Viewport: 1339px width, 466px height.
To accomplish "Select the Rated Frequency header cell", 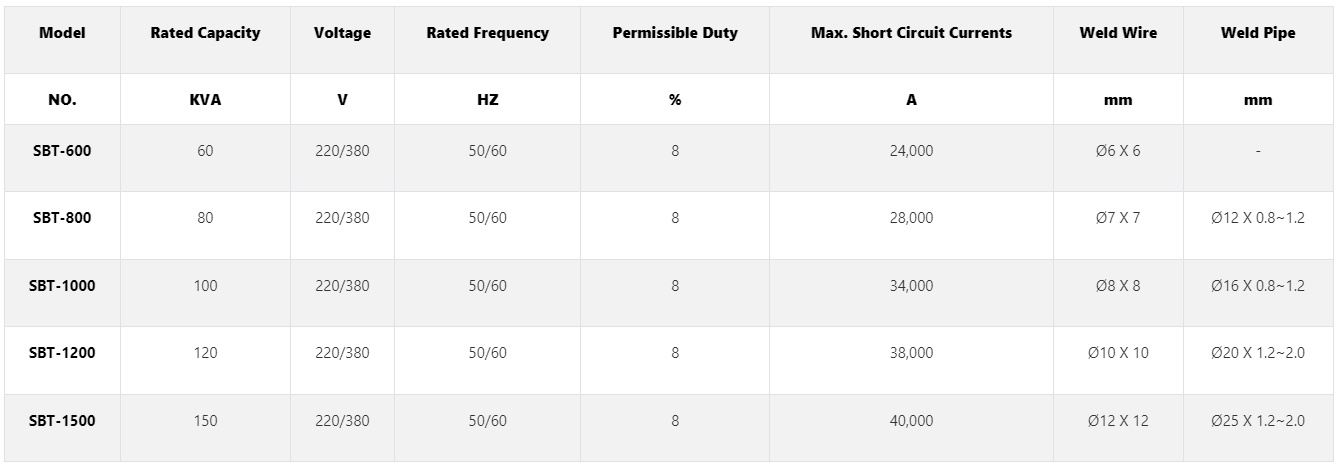I will pyautogui.click(x=487, y=33).
